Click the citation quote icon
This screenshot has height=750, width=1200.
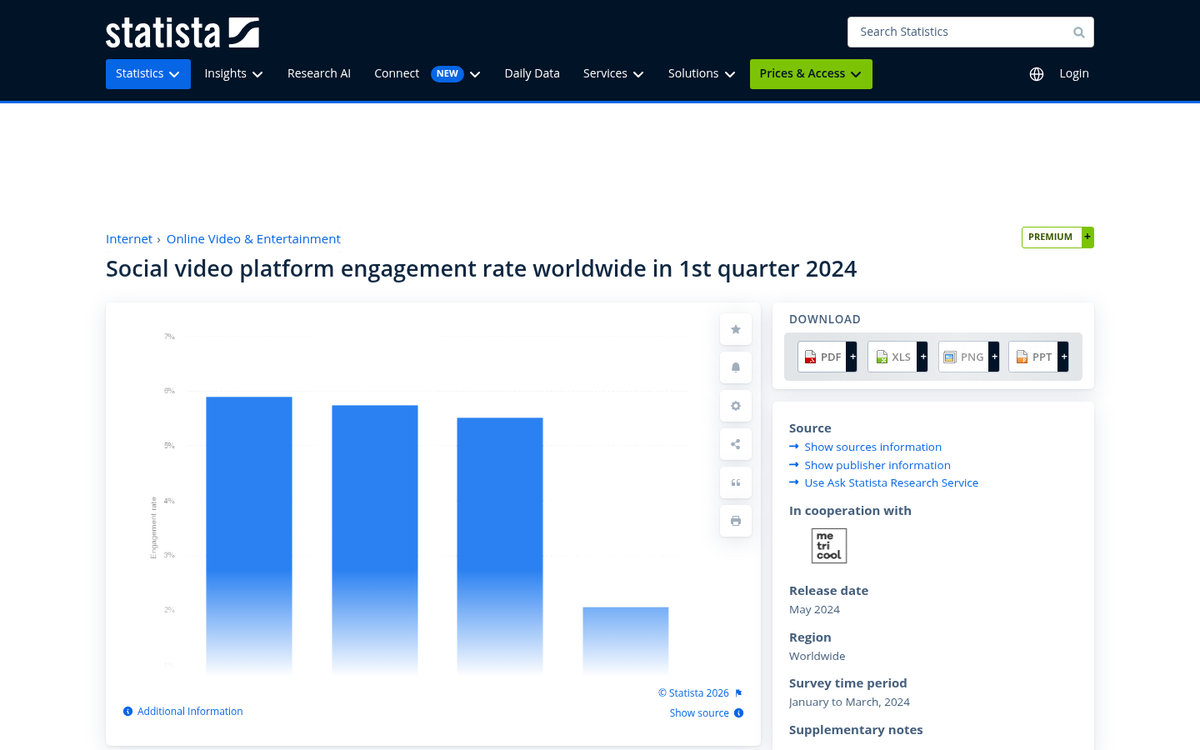pos(735,483)
